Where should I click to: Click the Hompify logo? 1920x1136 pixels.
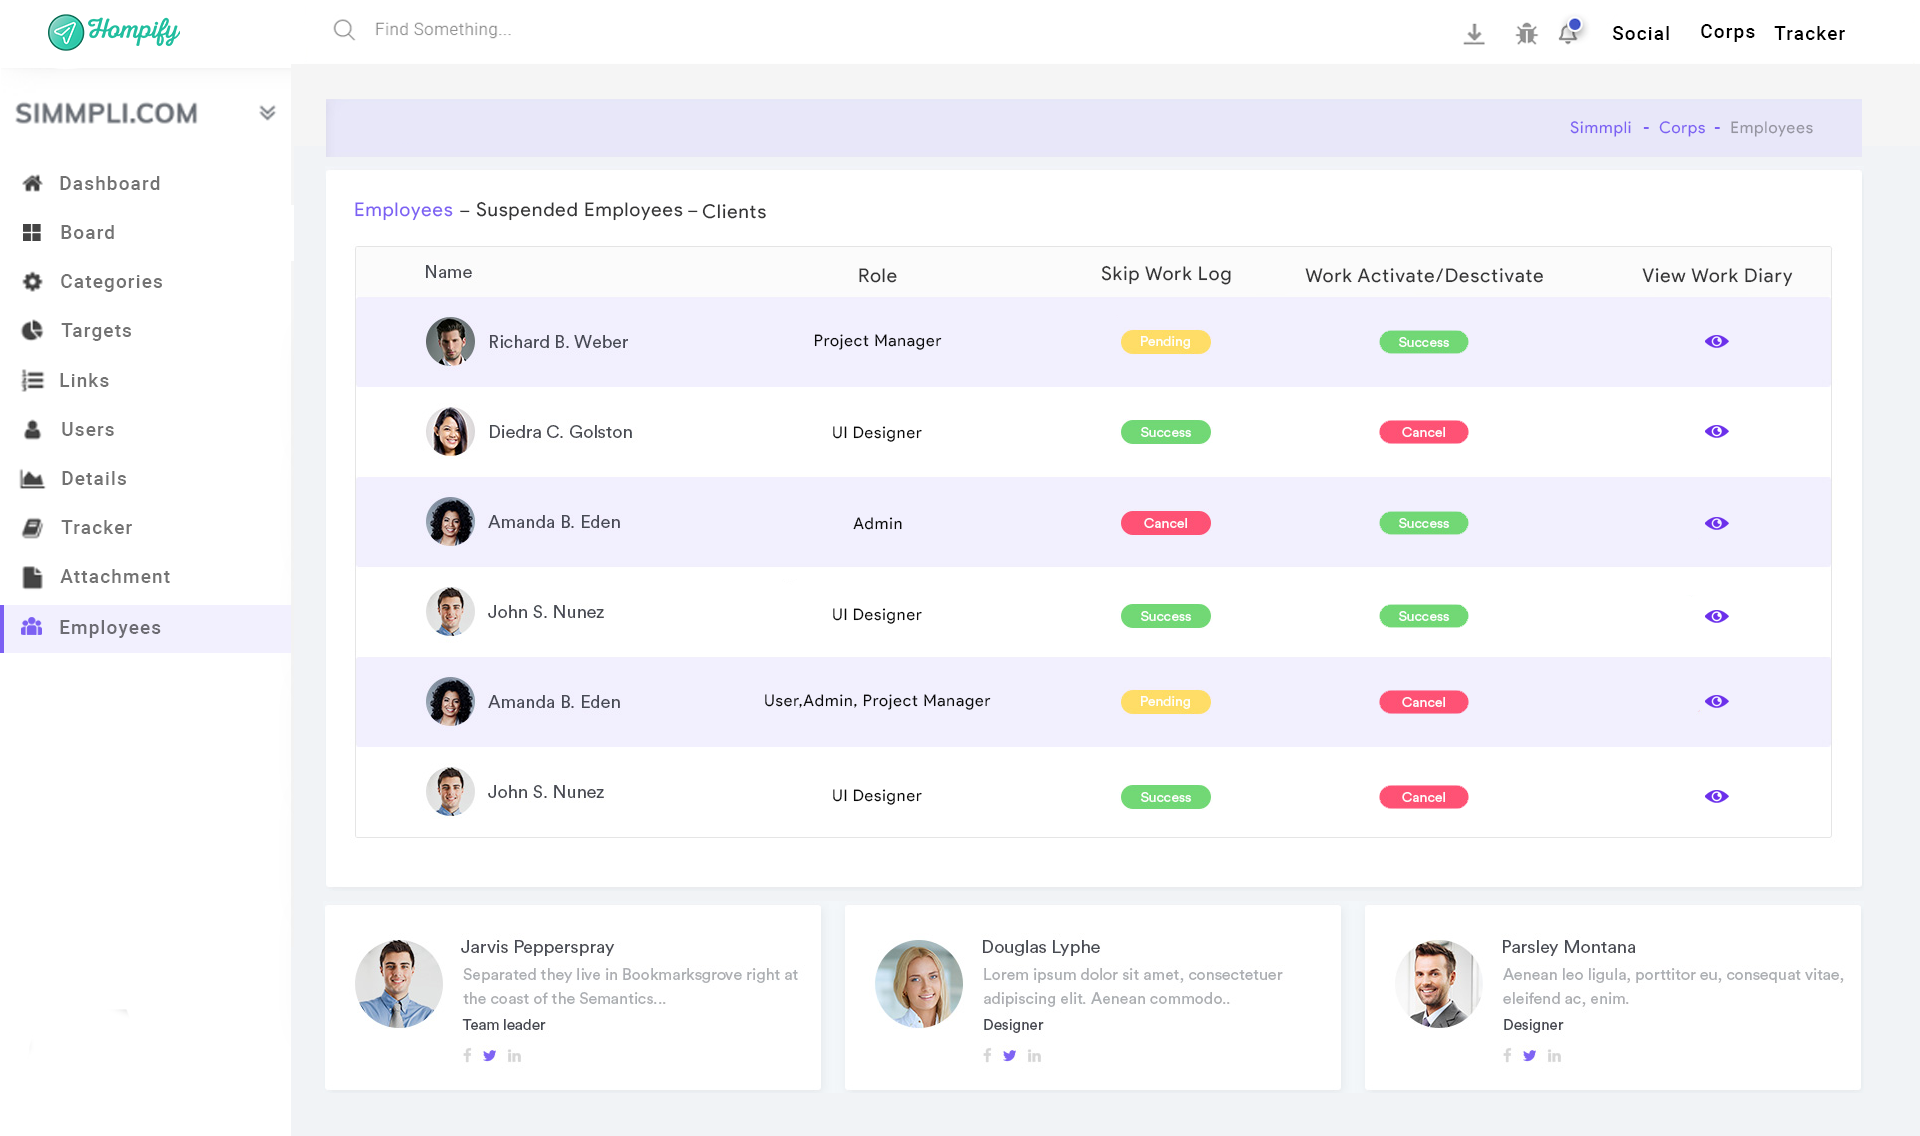click(114, 32)
